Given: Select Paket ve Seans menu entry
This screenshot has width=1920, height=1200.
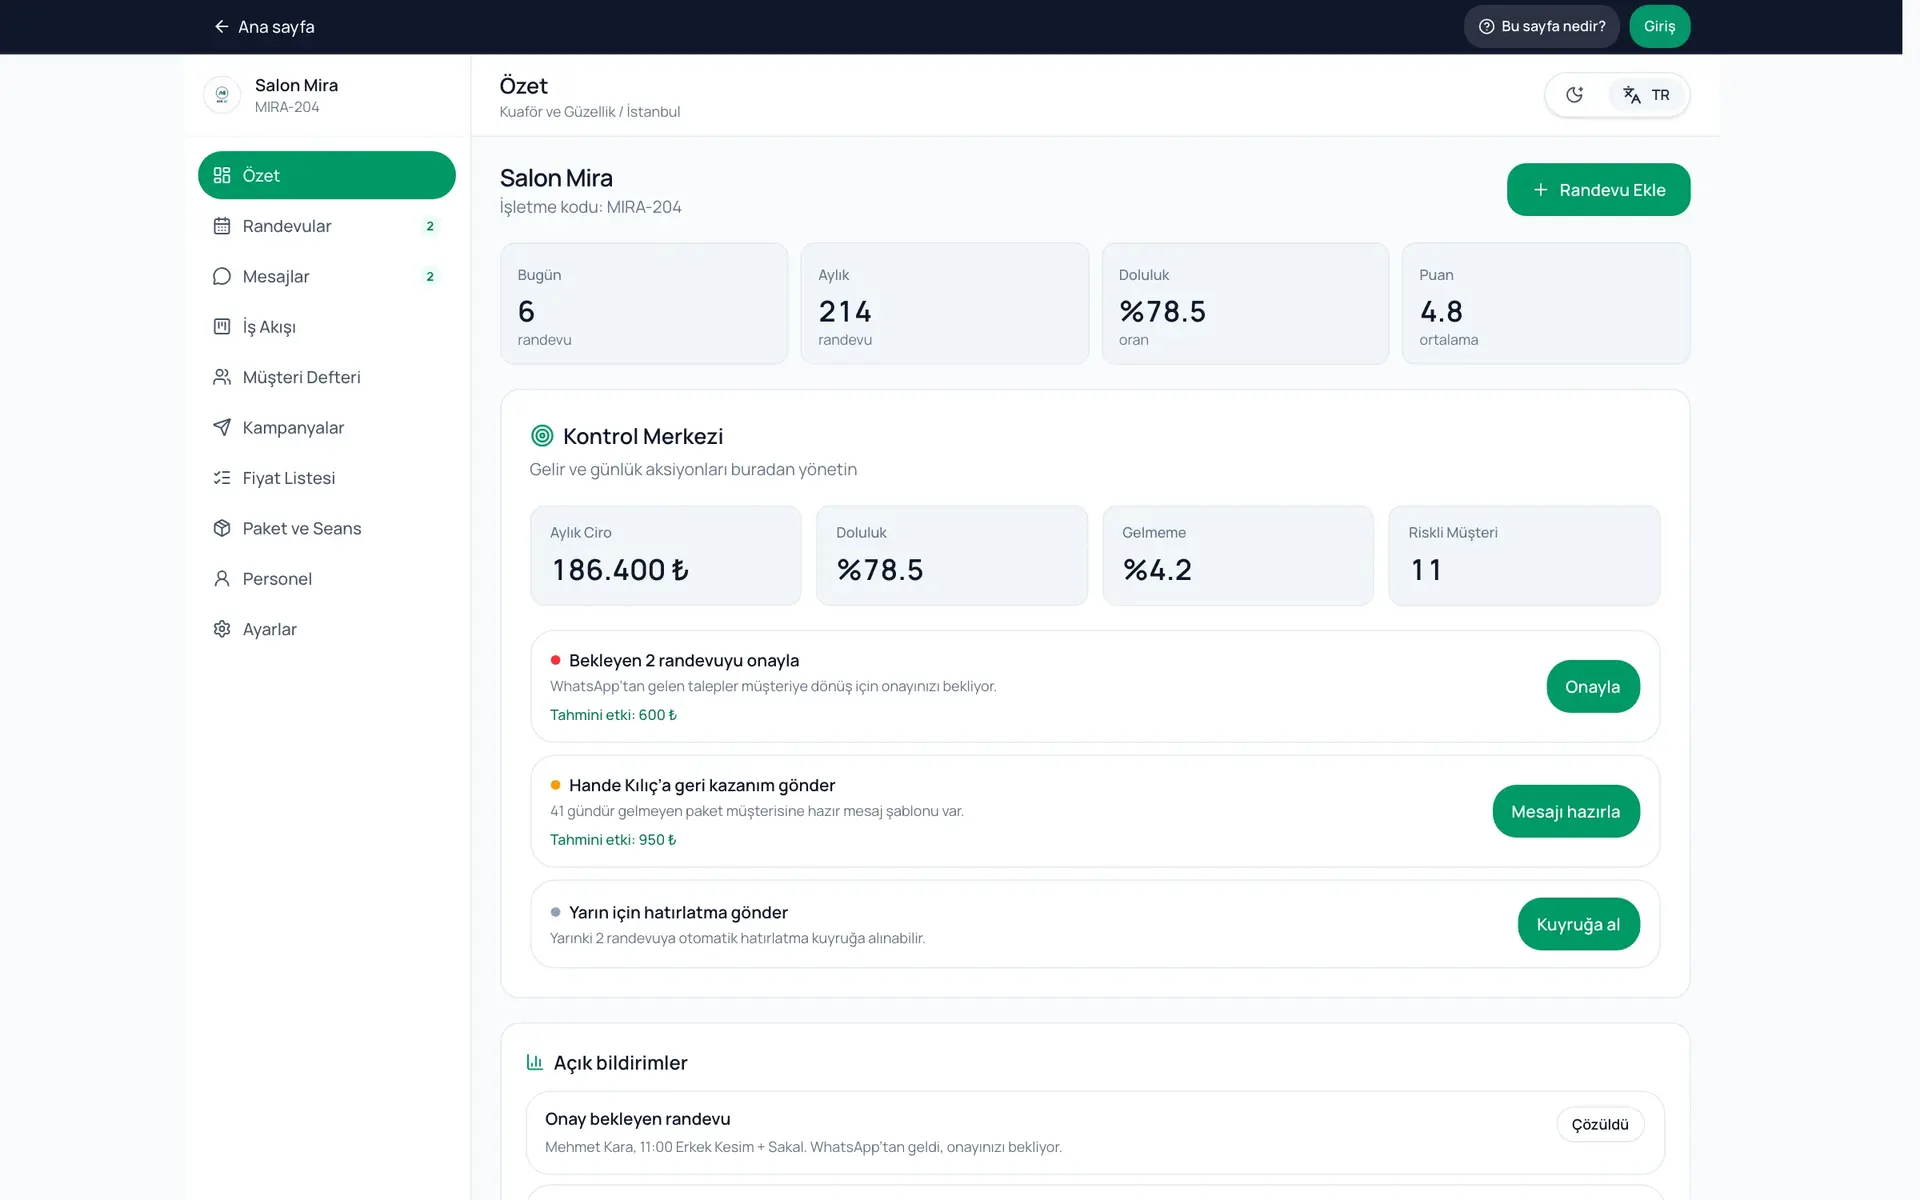Looking at the screenshot, I should point(327,528).
